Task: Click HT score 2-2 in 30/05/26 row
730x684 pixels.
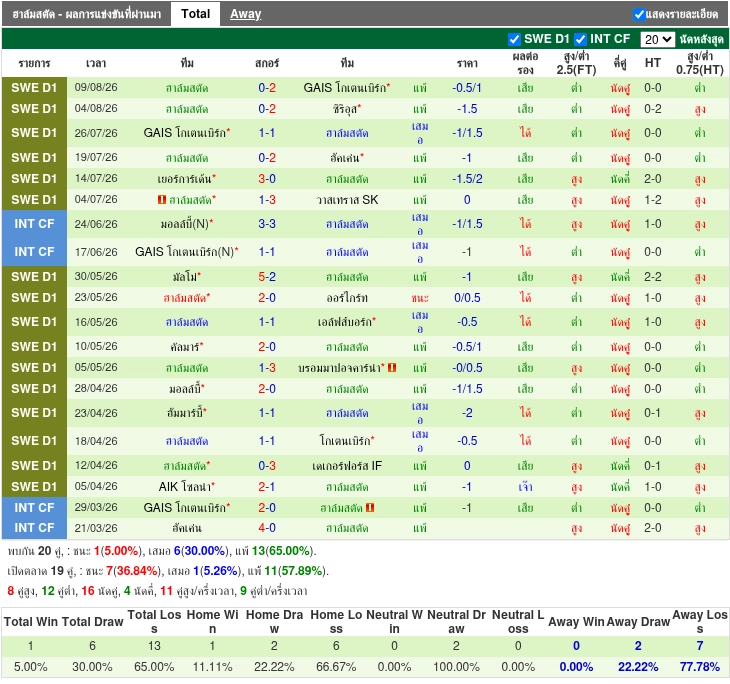Action: [652, 277]
